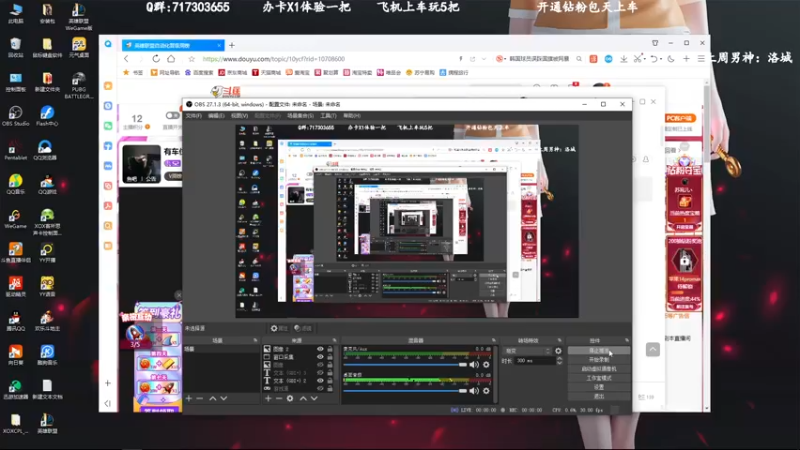The height and width of the screenshot is (450, 800).
Task: Toggle browser night mode moon icon
Action: (x=671, y=59)
